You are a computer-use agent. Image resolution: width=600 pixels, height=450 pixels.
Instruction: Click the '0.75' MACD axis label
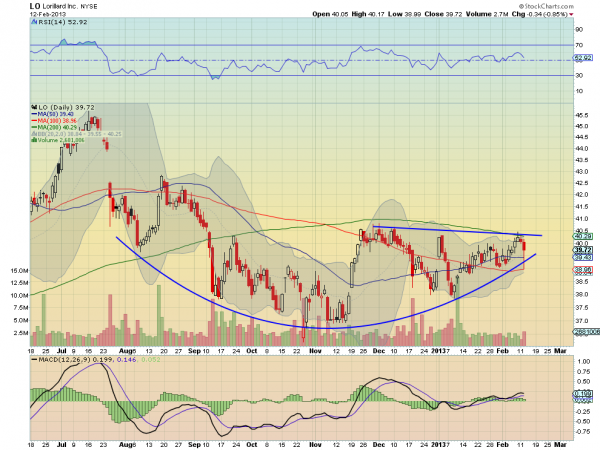click(x=584, y=372)
